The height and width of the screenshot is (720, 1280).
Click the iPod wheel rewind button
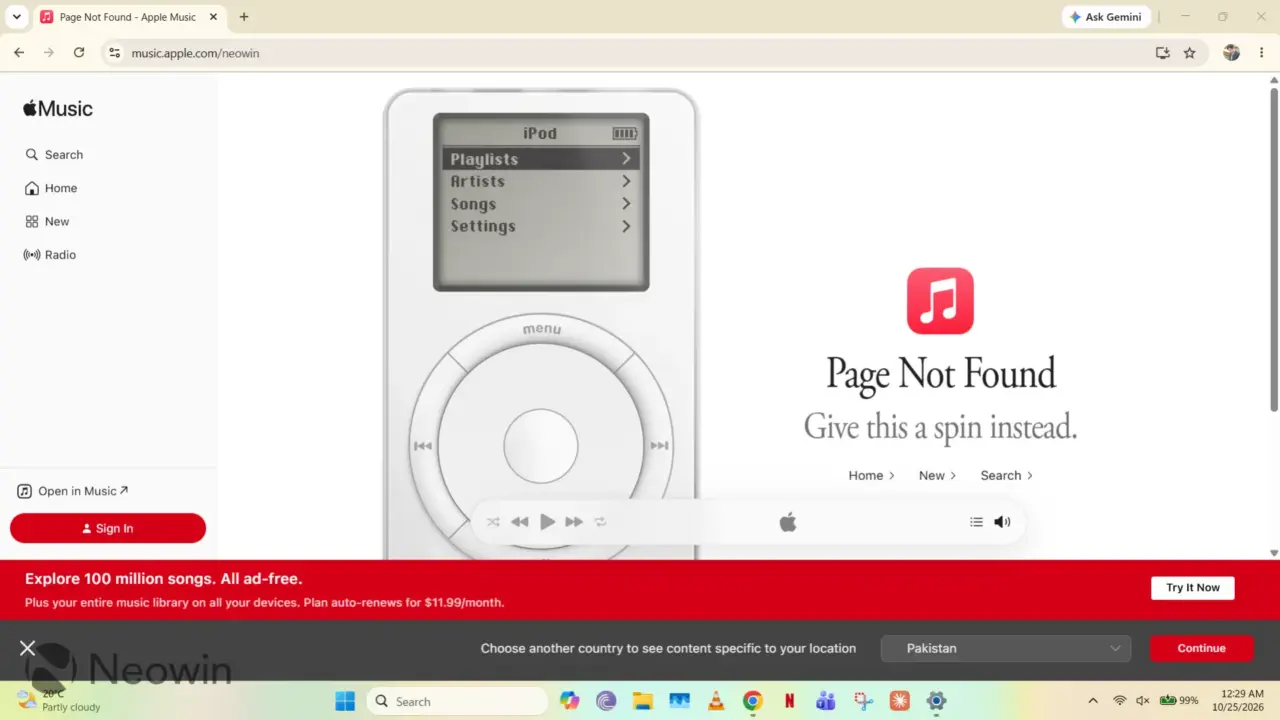423,446
